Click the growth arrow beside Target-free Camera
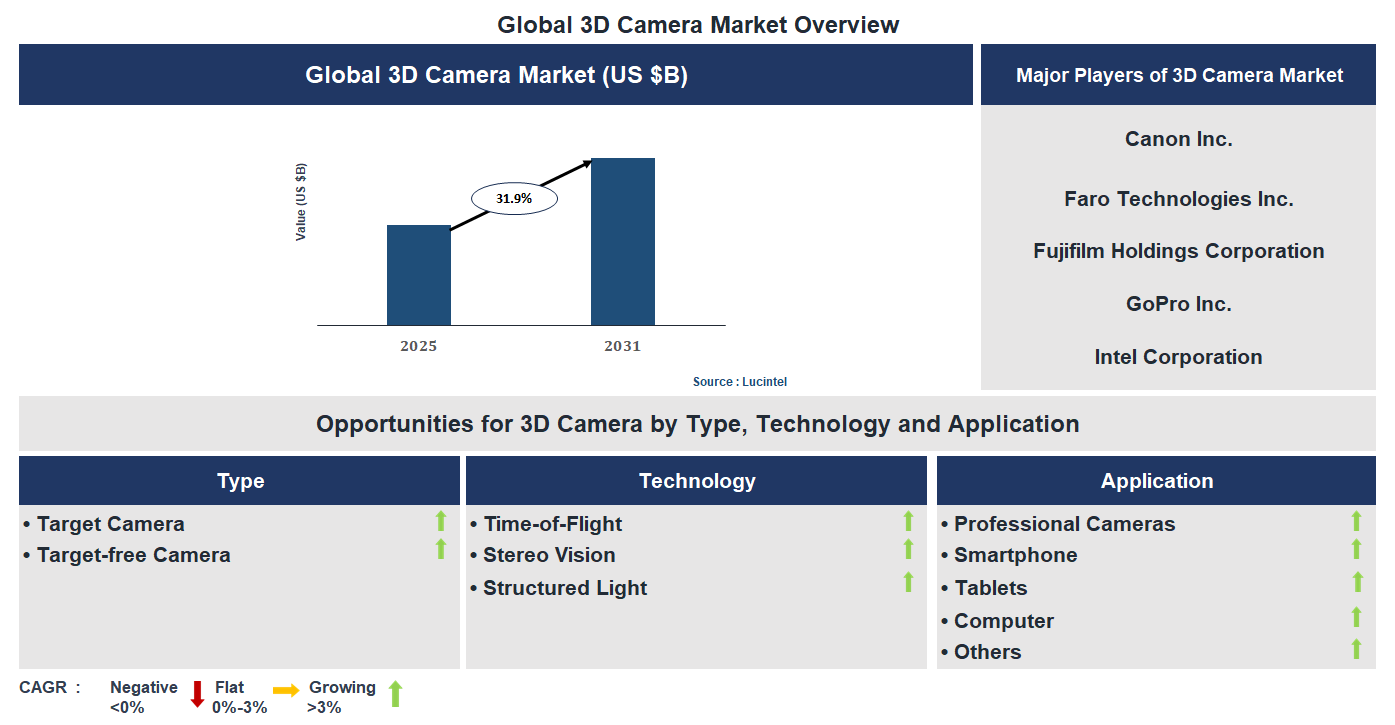The image size is (1395, 725). [x=441, y=548]
